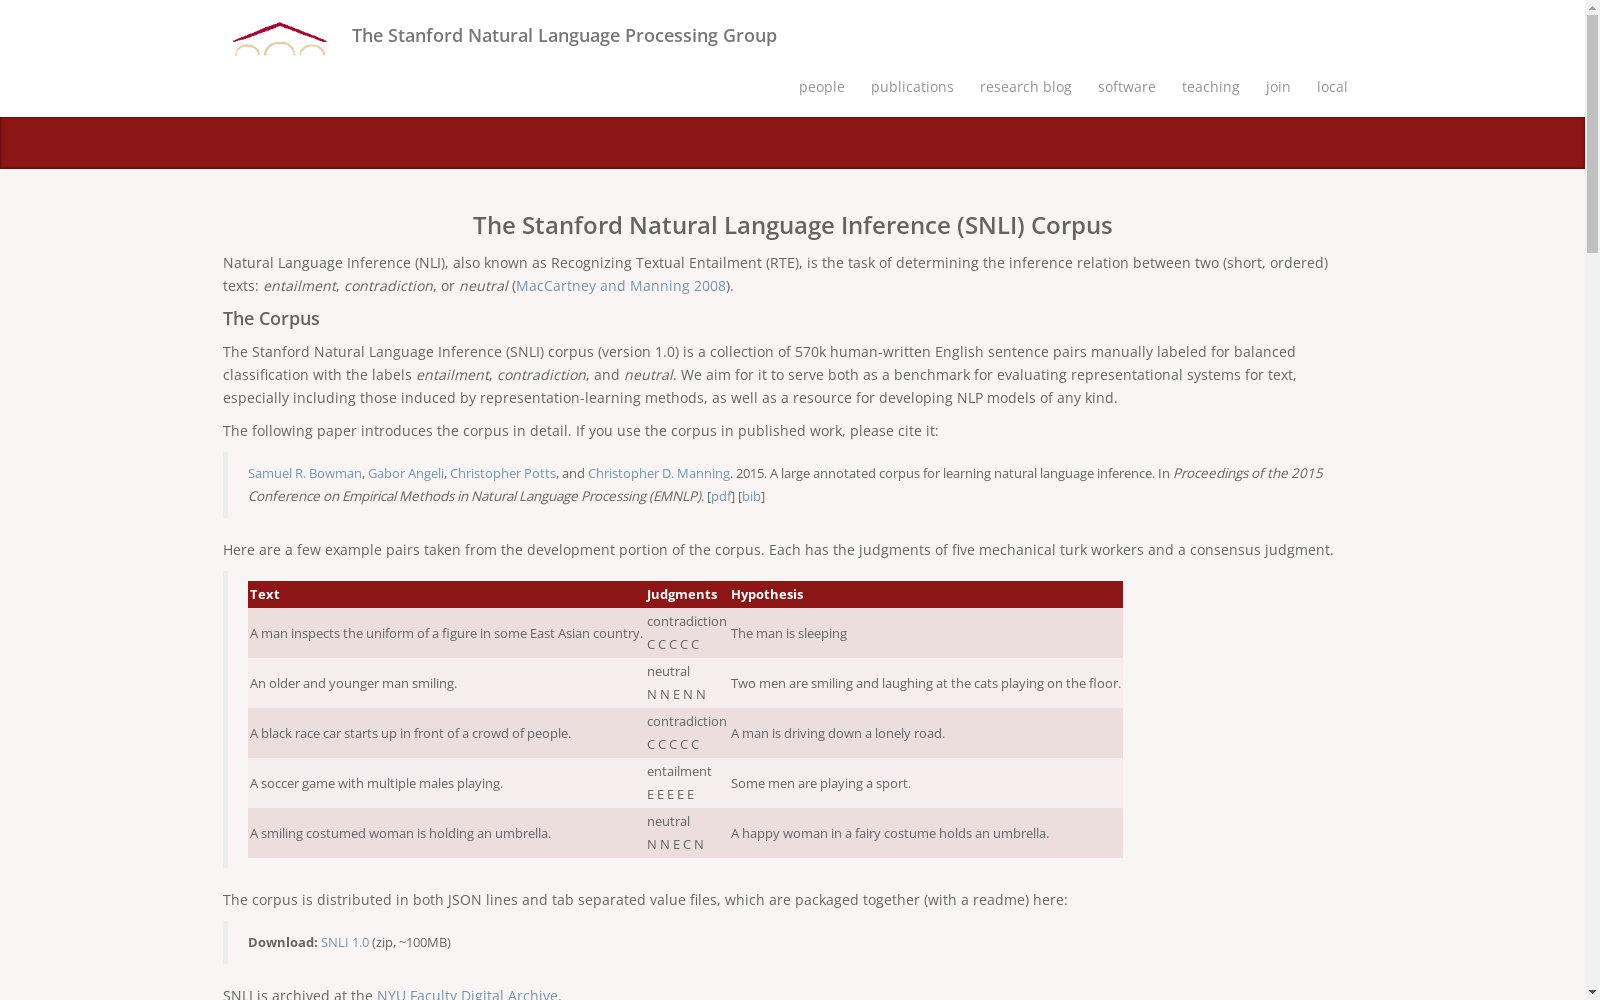Open the local menu item
Screen dimensions: 1600x1000
click(x=1332, y=87)
